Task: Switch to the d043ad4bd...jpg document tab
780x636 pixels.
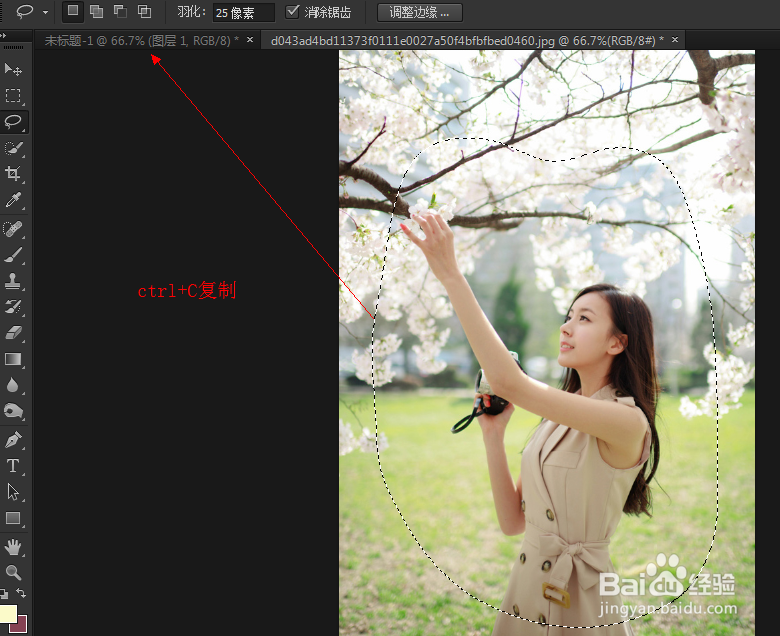Action: 467,40
